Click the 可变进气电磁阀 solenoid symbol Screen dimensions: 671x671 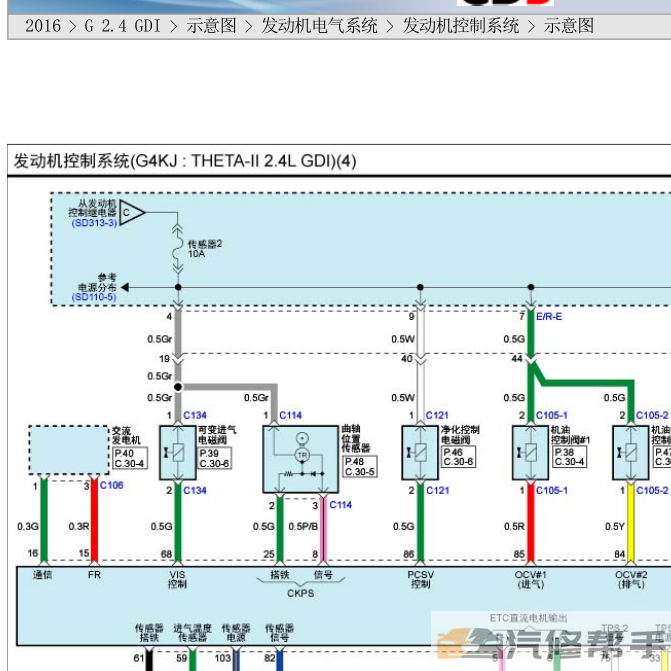[x=178, y=452]
